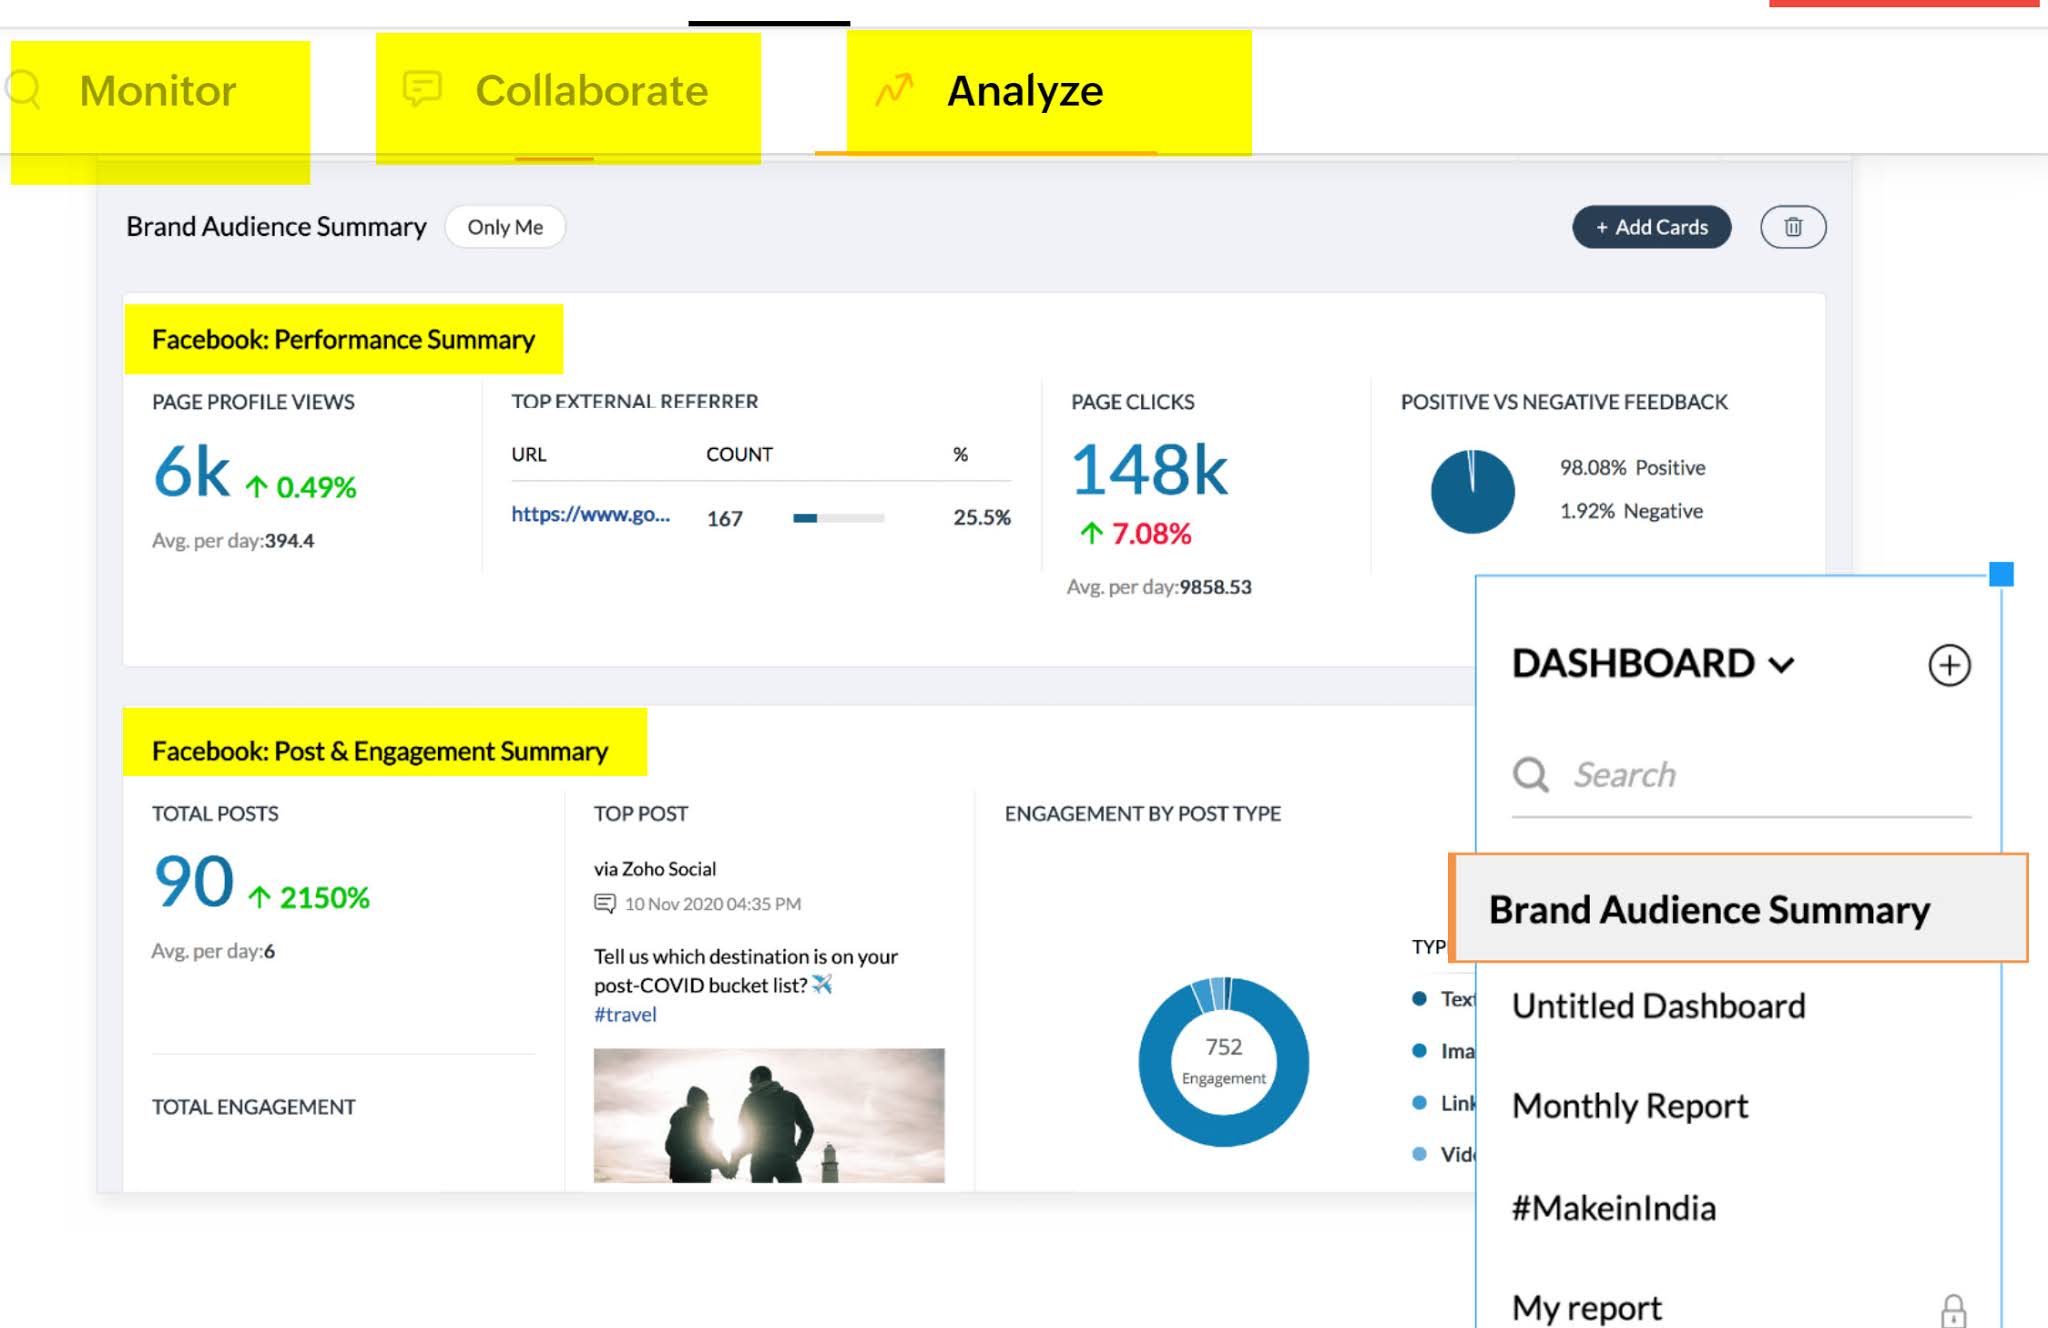Click the top post couple thumbnail image
Viewport: 2048px width, 1328px height.
(768, 1115)
